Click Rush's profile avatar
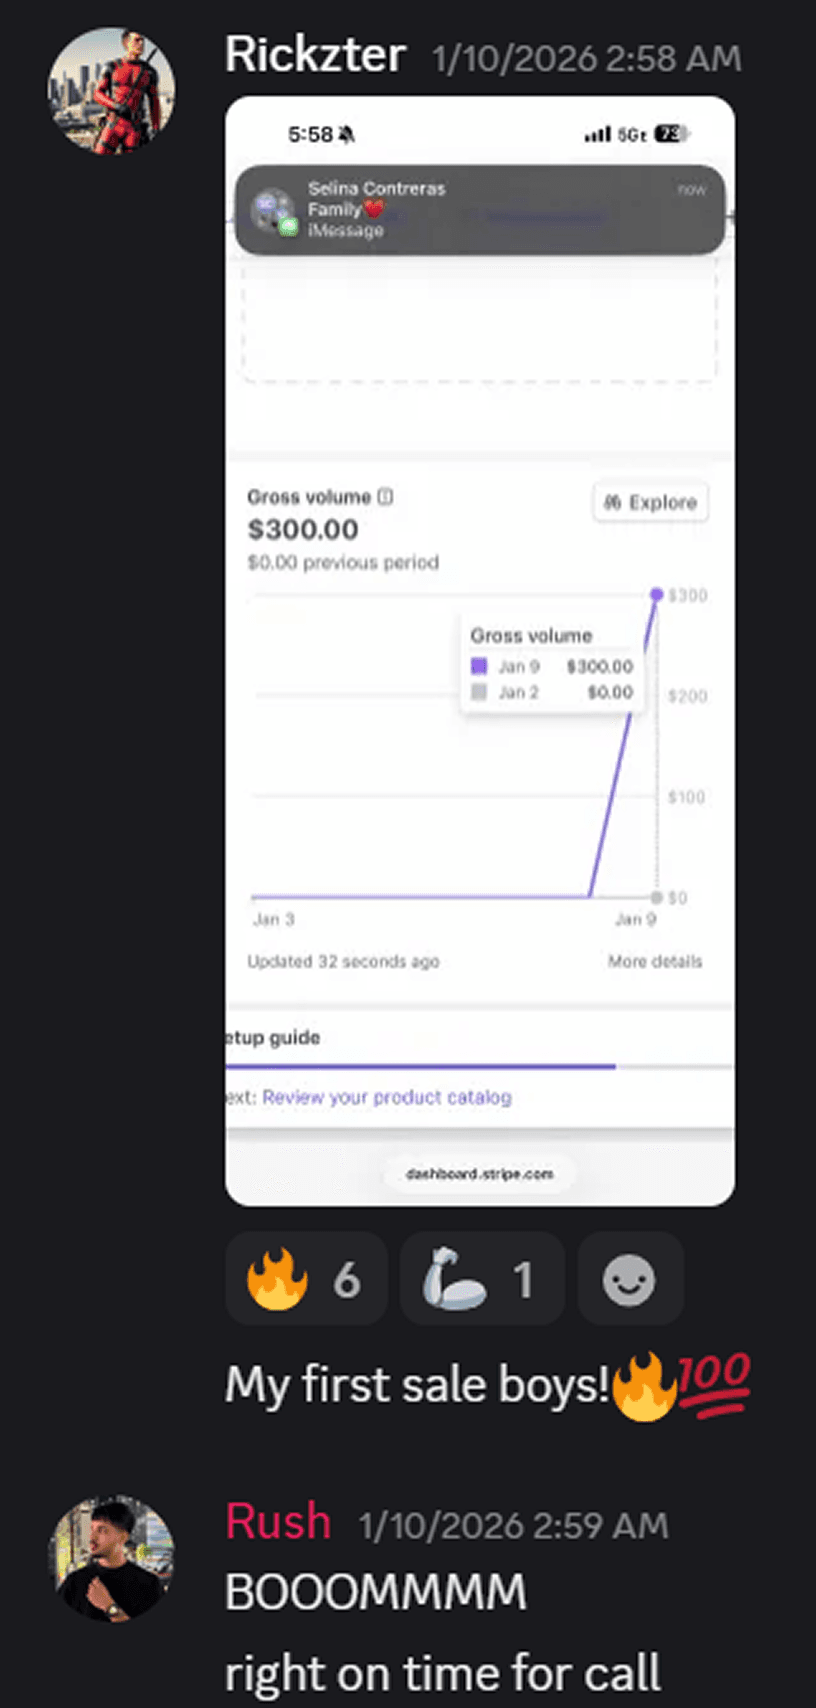 (112, 1561)
